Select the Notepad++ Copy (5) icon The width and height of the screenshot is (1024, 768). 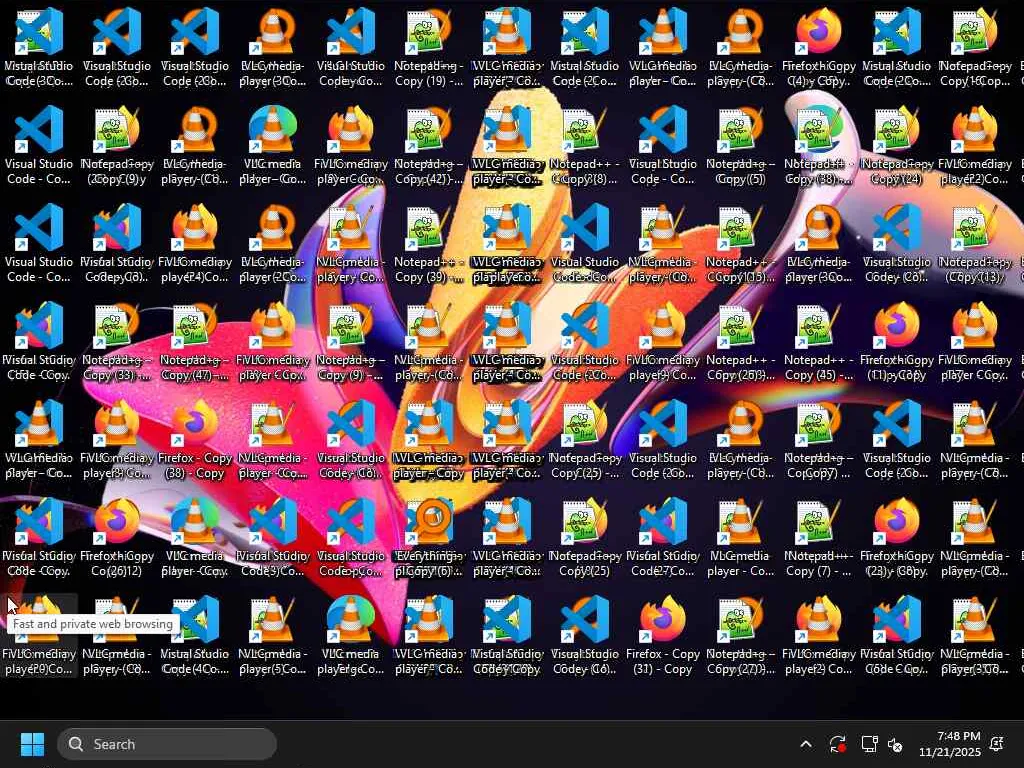pyautogui.click(x=741, y=147)
